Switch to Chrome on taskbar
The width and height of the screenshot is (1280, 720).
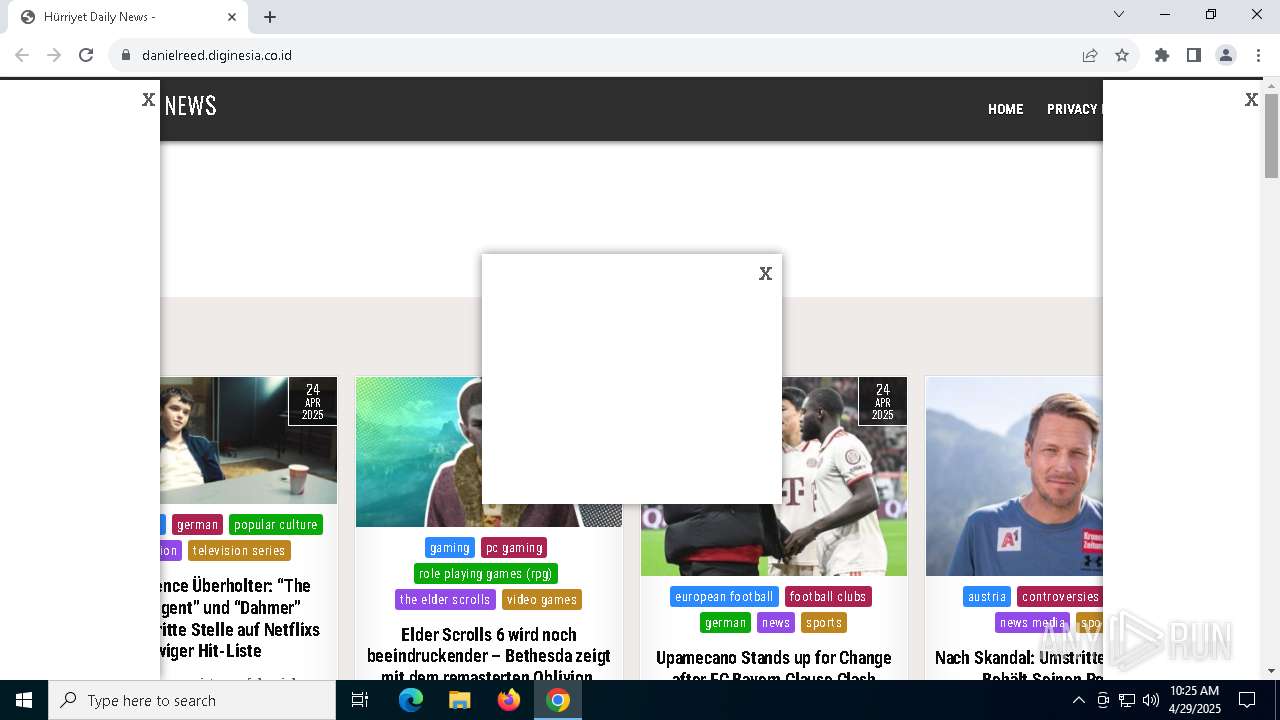[x=558, y=700]
